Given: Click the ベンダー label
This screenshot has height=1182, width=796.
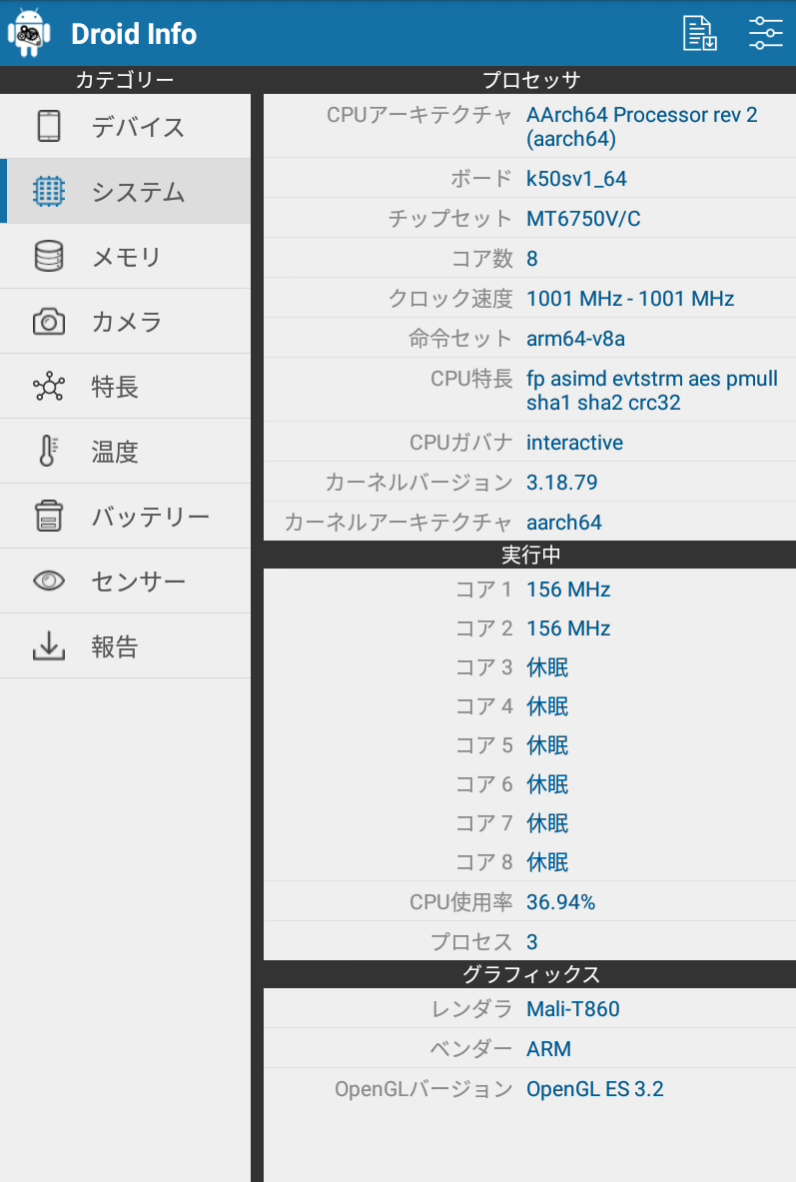Looking at the screenshot, I should click(471, 1049).
